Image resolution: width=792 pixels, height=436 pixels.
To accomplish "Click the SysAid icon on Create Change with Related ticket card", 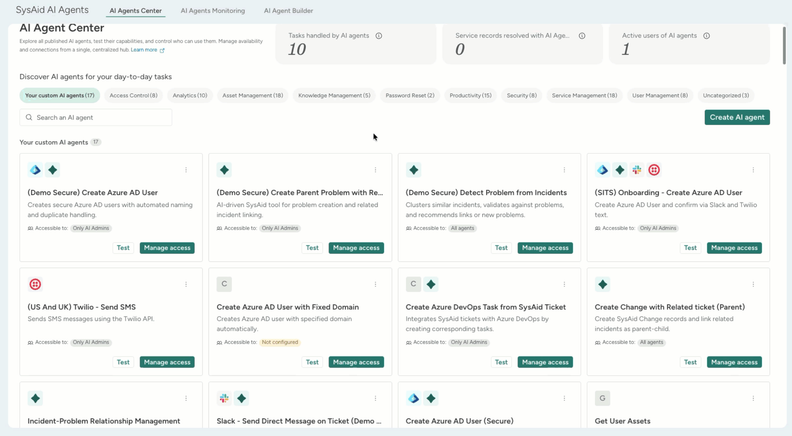I will tap(603, 284).
